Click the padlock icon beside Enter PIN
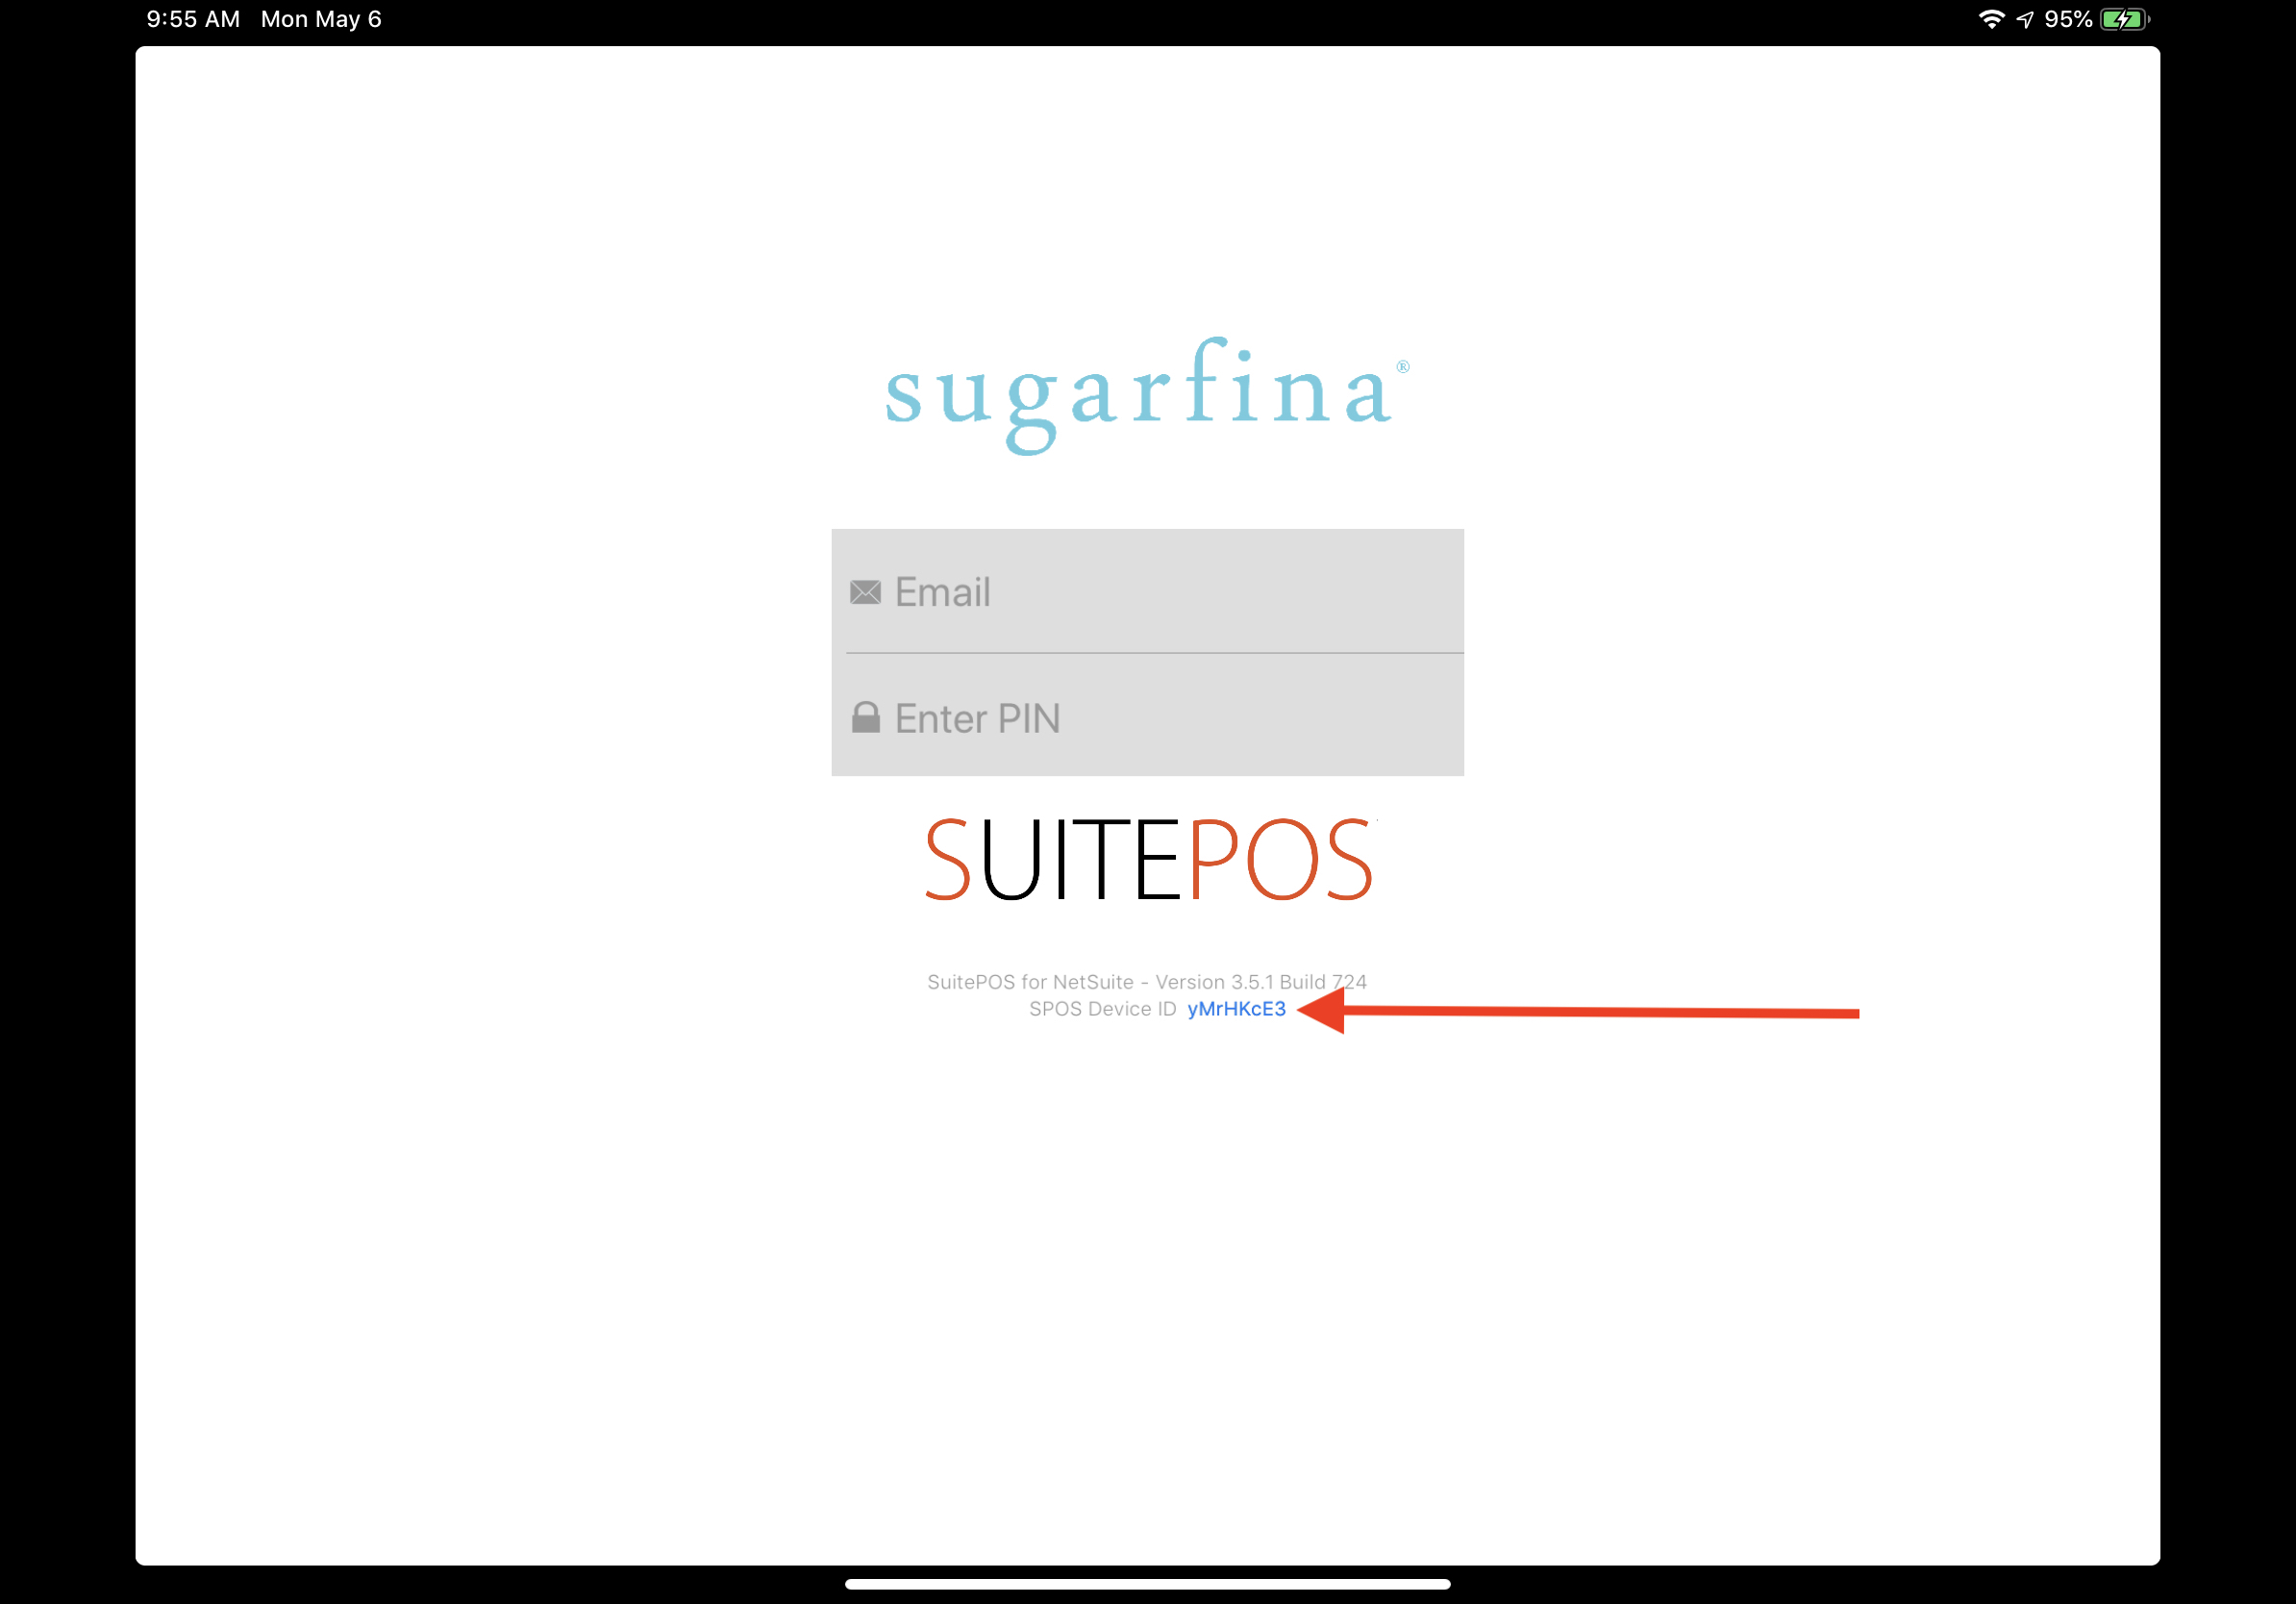The width and height of the screenshot is (2296, 1604). (865, 718)
